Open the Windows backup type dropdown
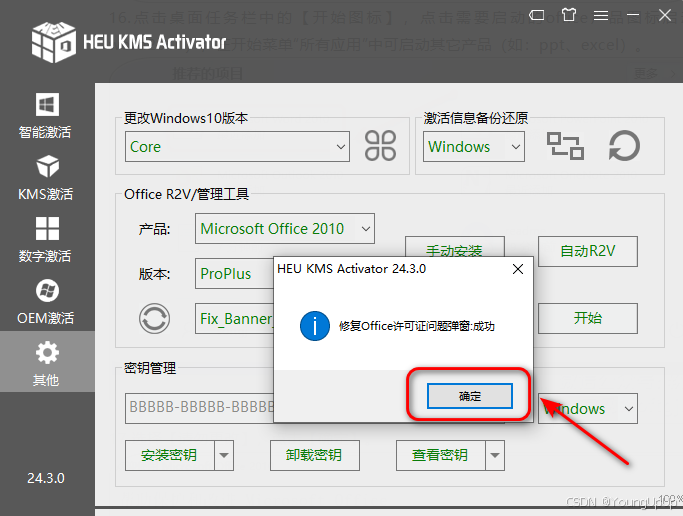 point(473,147)
